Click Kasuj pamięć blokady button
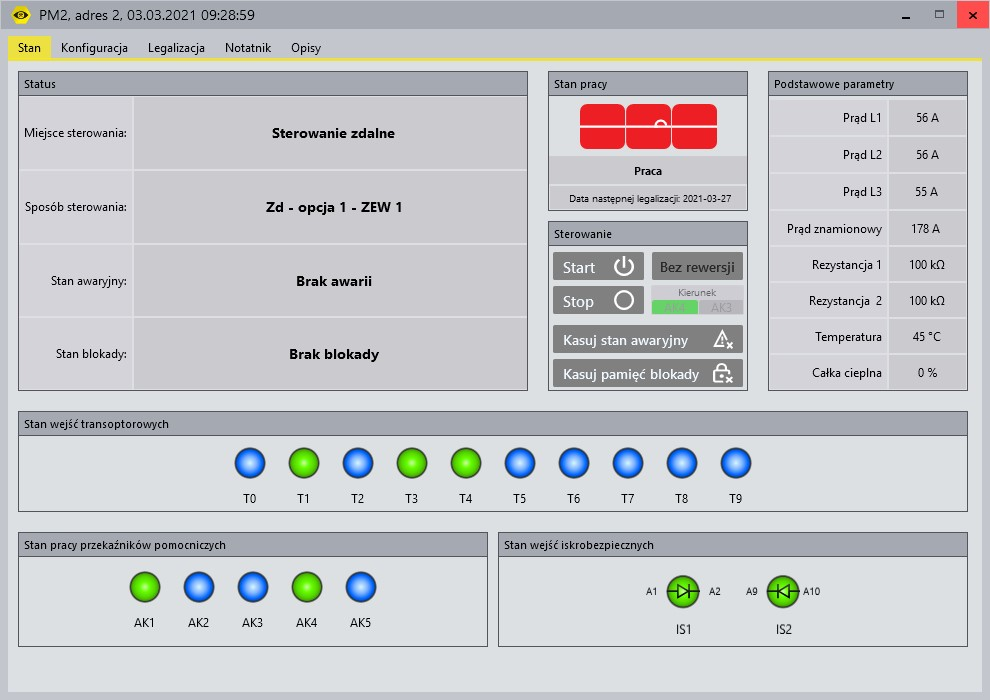 [x=648, y=374]
